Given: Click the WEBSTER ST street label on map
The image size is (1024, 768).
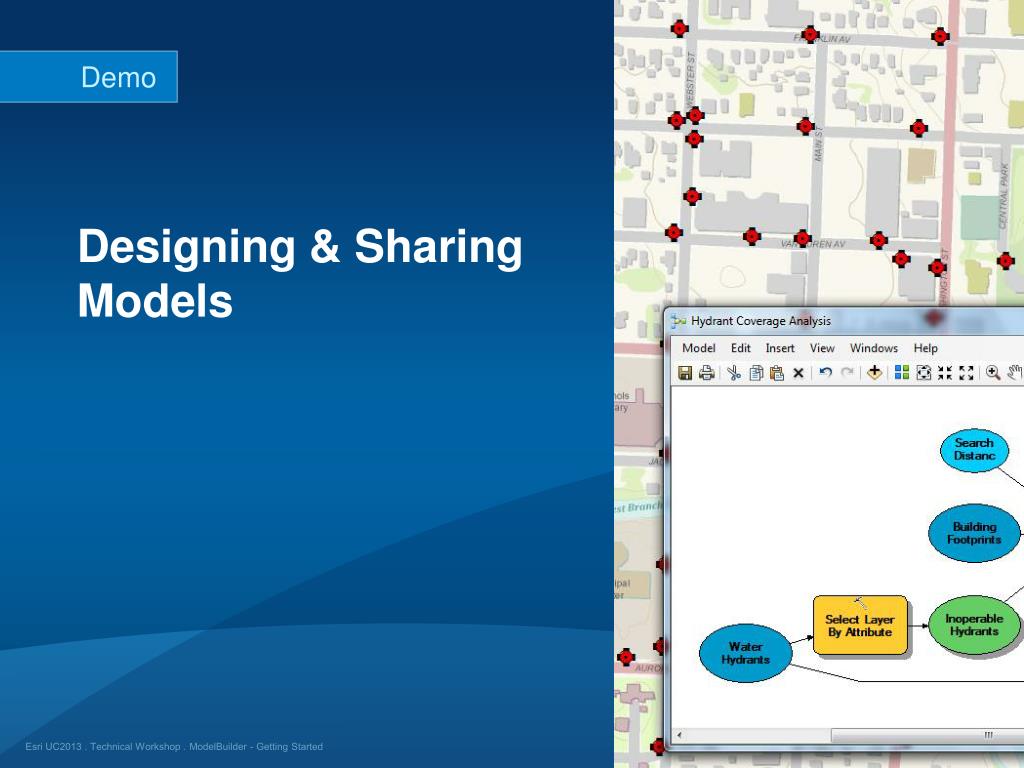Looking at the screenshot, I should [691, 80].
